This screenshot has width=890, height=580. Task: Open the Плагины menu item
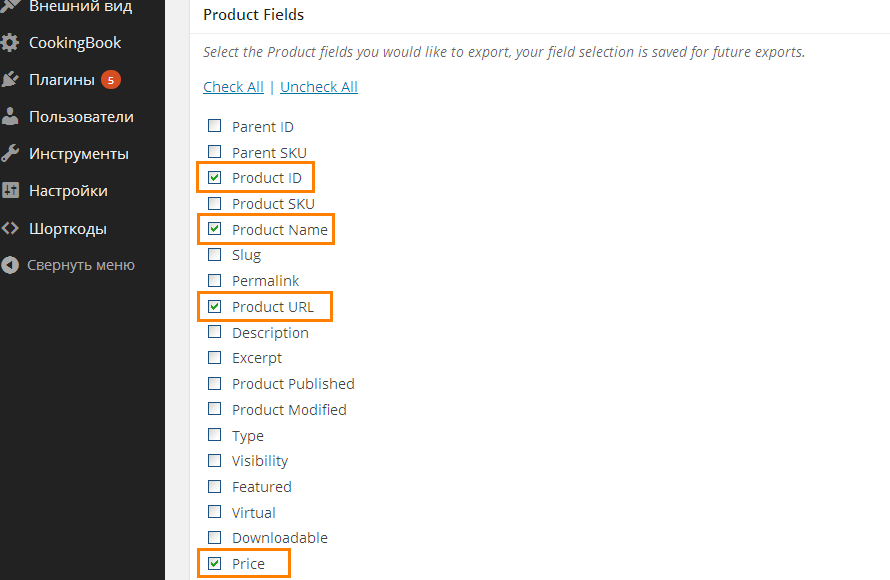point(62,80)
